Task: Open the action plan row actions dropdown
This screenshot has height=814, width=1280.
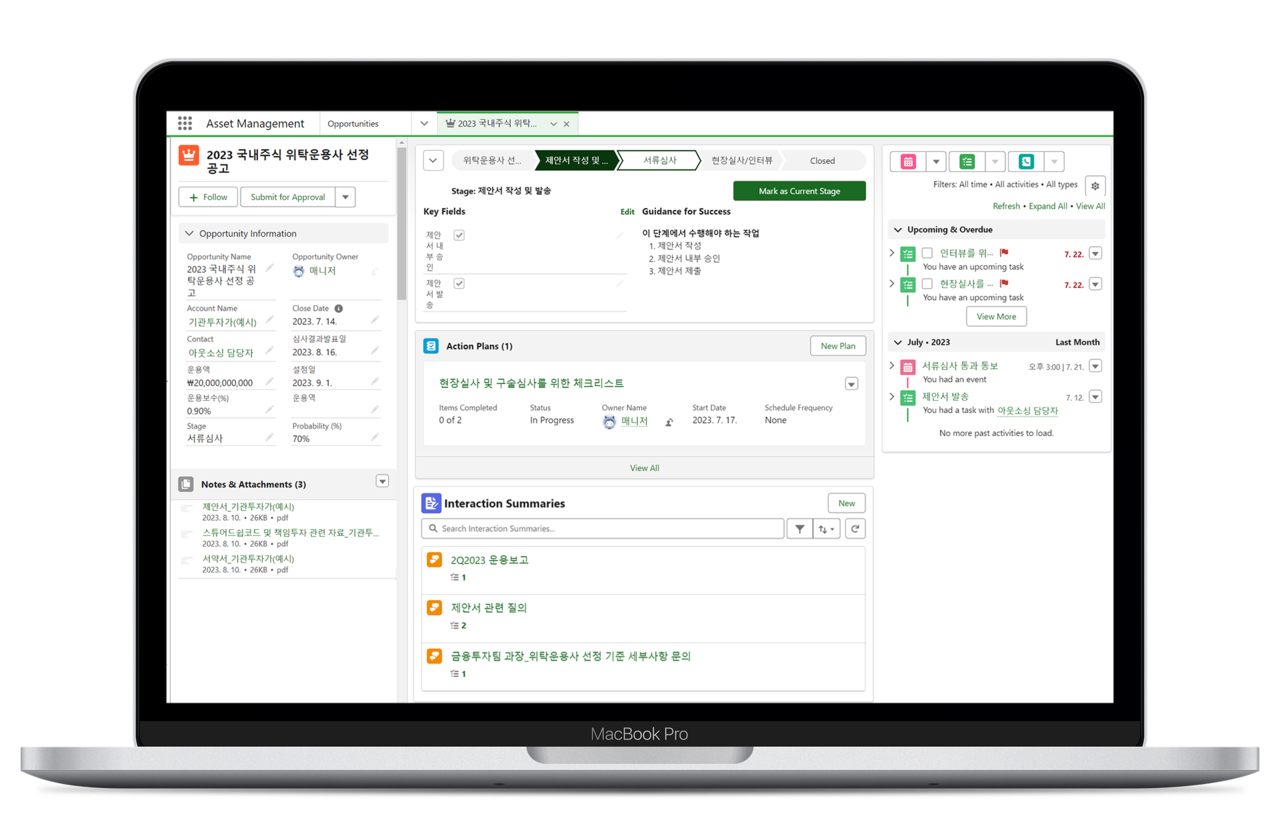Action: point(851,384)
